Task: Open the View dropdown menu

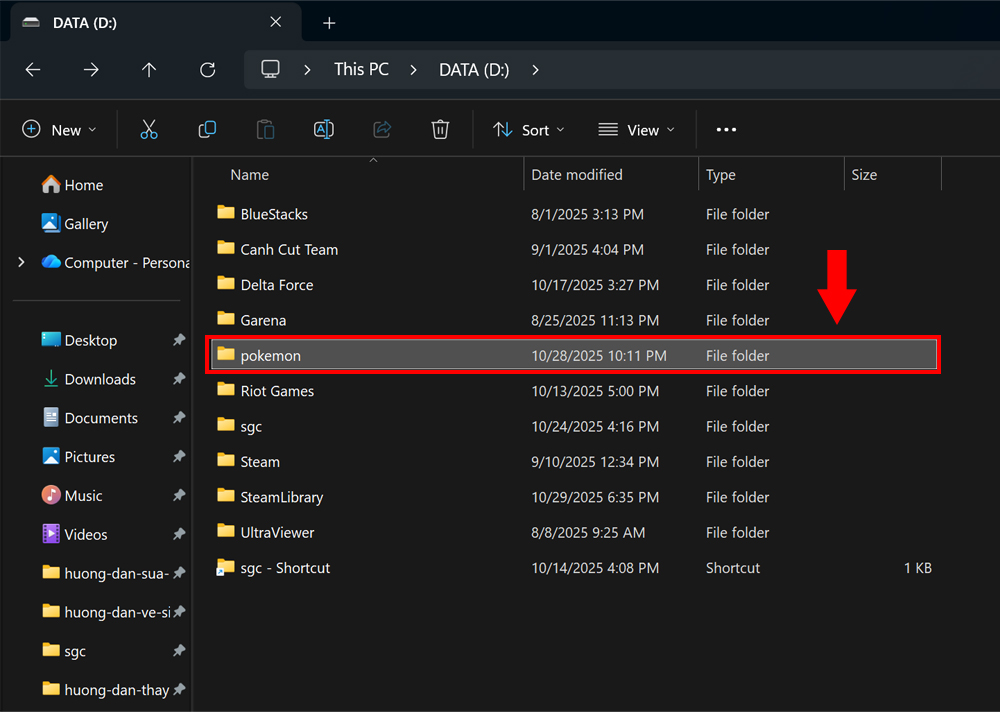Action: coord(636,130)
